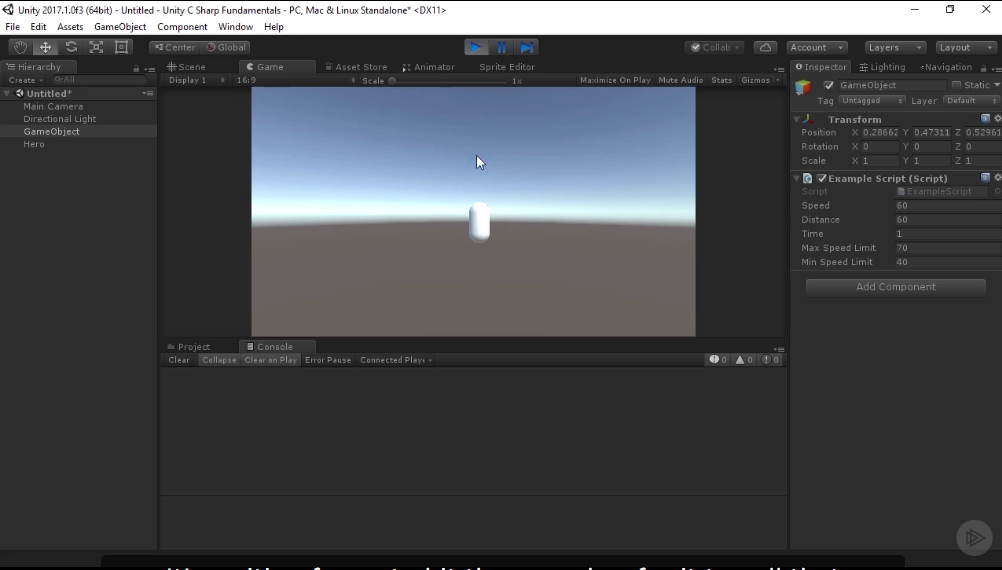The width and height of the screenshot is (1002, 570).
Task: Click the GameObject cube icon in Inspector
Action: pos(803,88)
